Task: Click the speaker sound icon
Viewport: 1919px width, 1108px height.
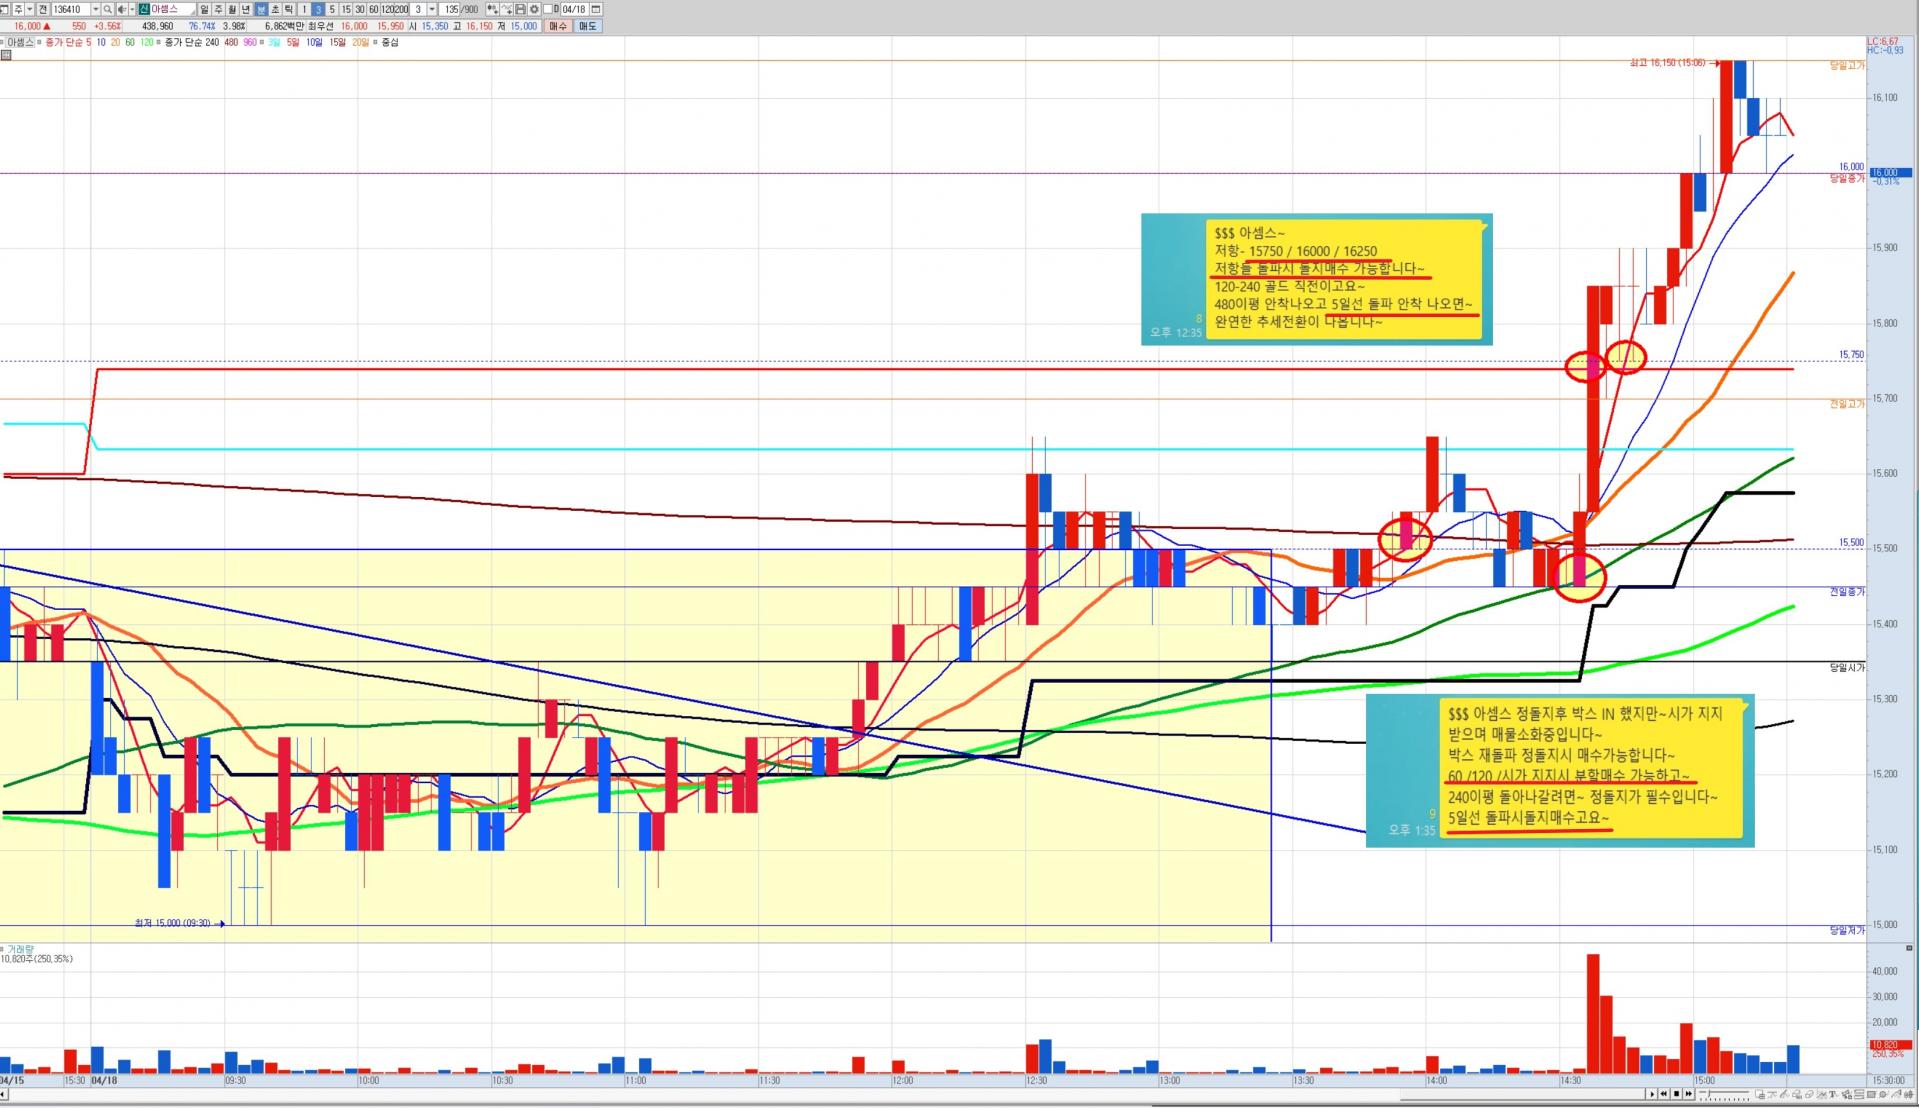Action: click(x=121, y=9)
